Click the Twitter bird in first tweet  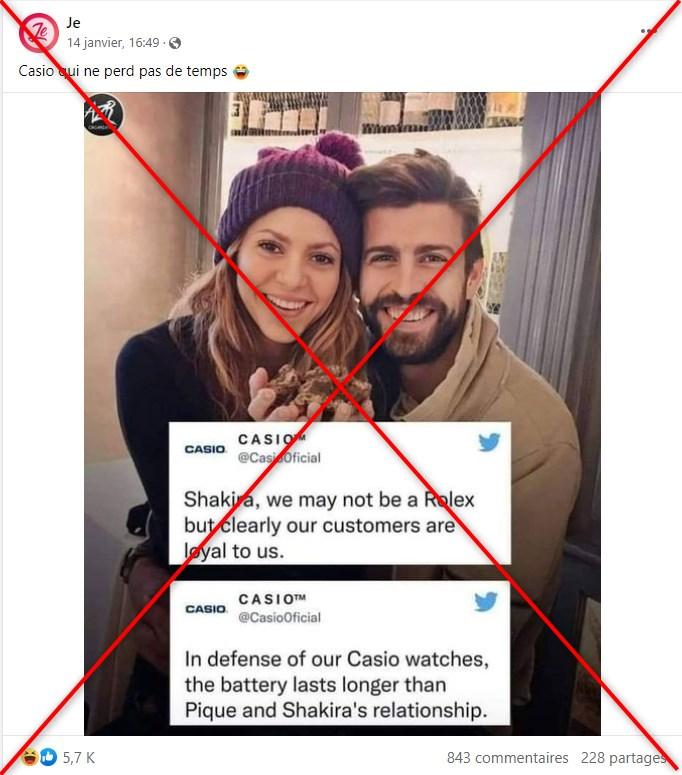click(489, 442)
